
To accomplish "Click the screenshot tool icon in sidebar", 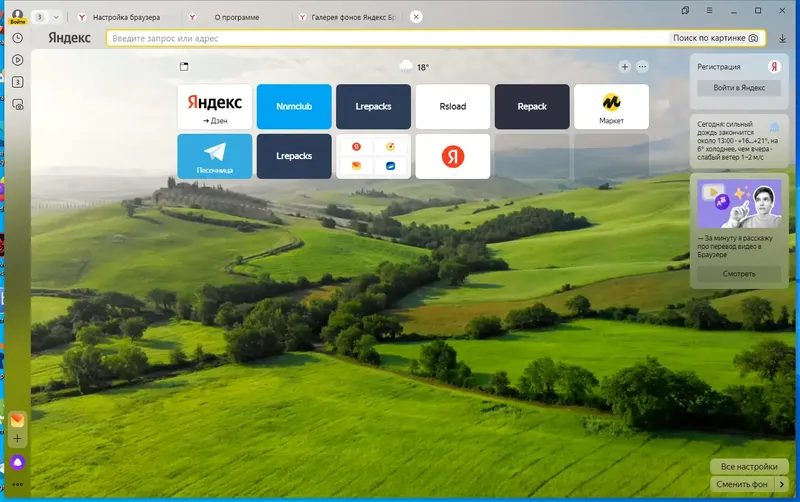I will (17, 105).
